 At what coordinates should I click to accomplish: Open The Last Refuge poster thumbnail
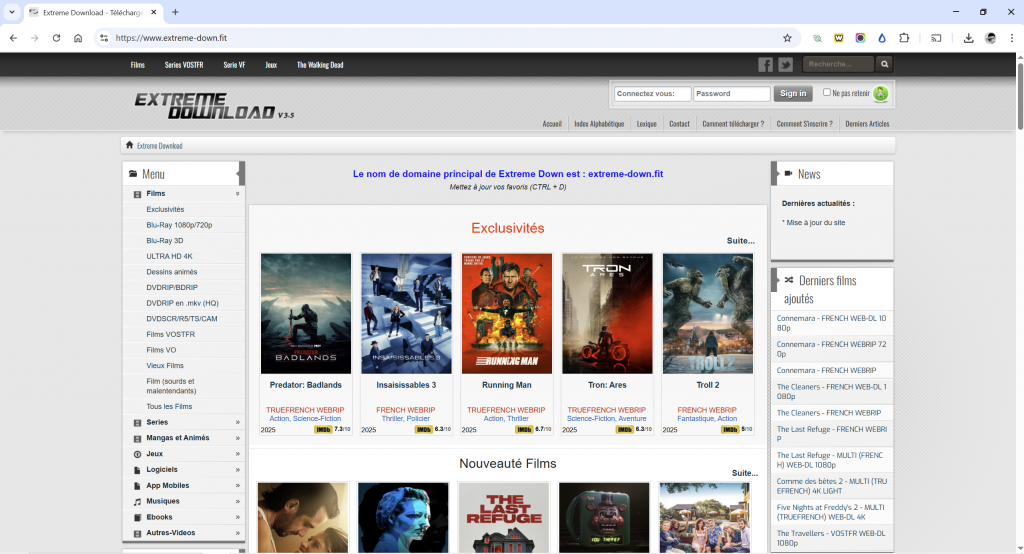coord(504,518)
